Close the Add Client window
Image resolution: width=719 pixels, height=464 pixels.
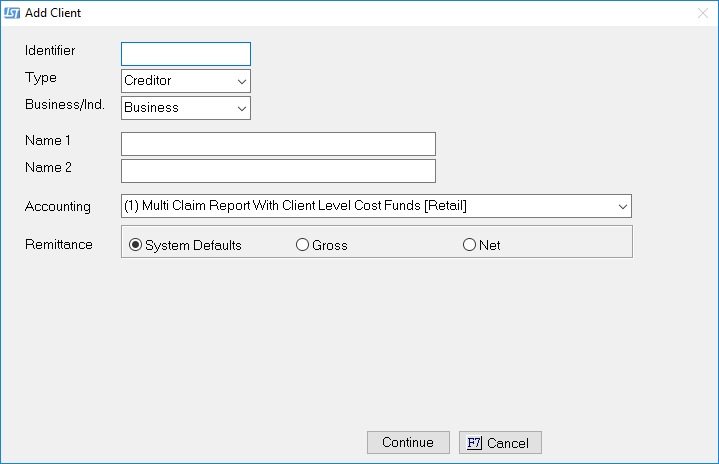pos(702,13)
